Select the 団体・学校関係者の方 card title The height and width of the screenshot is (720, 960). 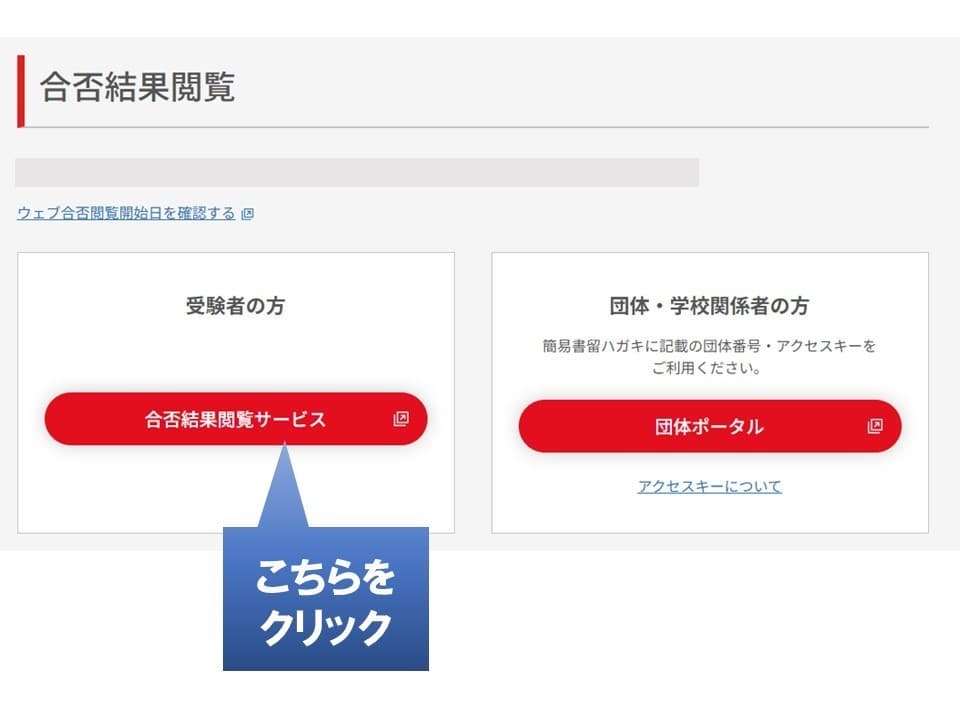[x=710, y=306]
